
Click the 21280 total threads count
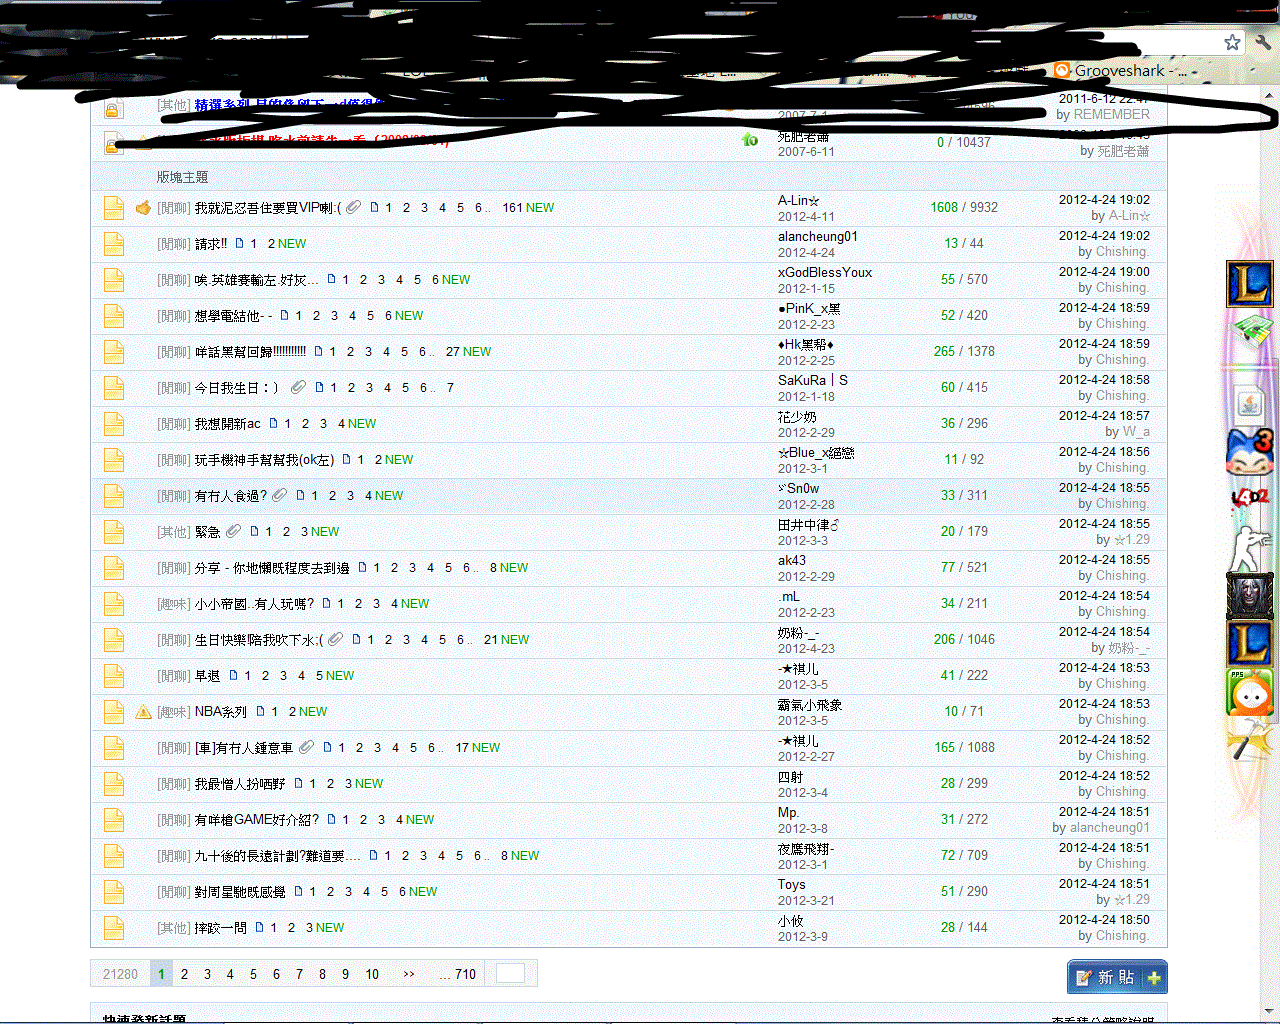120,974
